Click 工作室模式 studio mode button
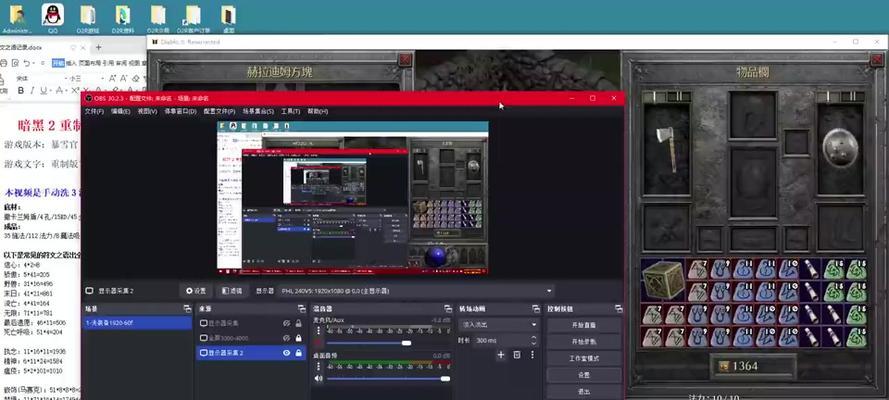The width and height of the screenshot is (889, 400). (x=583, y=359)
